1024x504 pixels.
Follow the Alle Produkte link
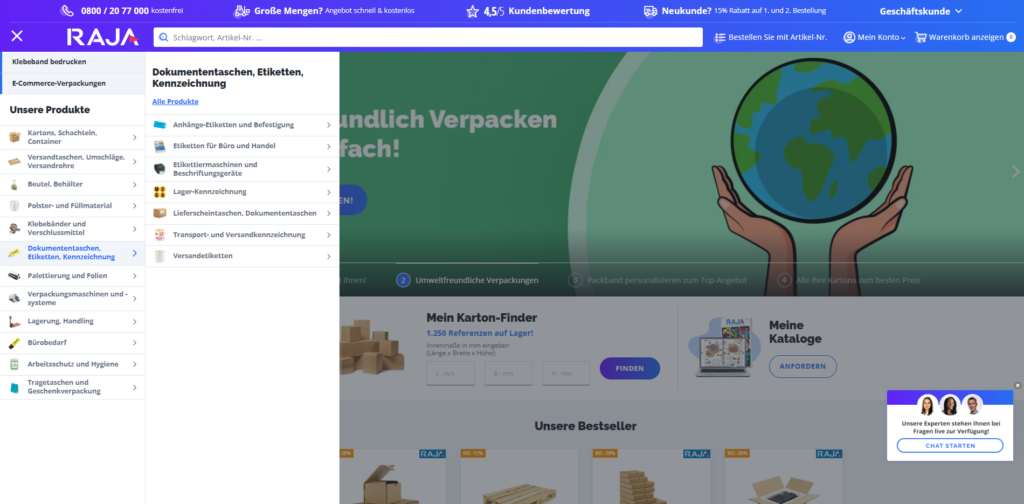175,102
